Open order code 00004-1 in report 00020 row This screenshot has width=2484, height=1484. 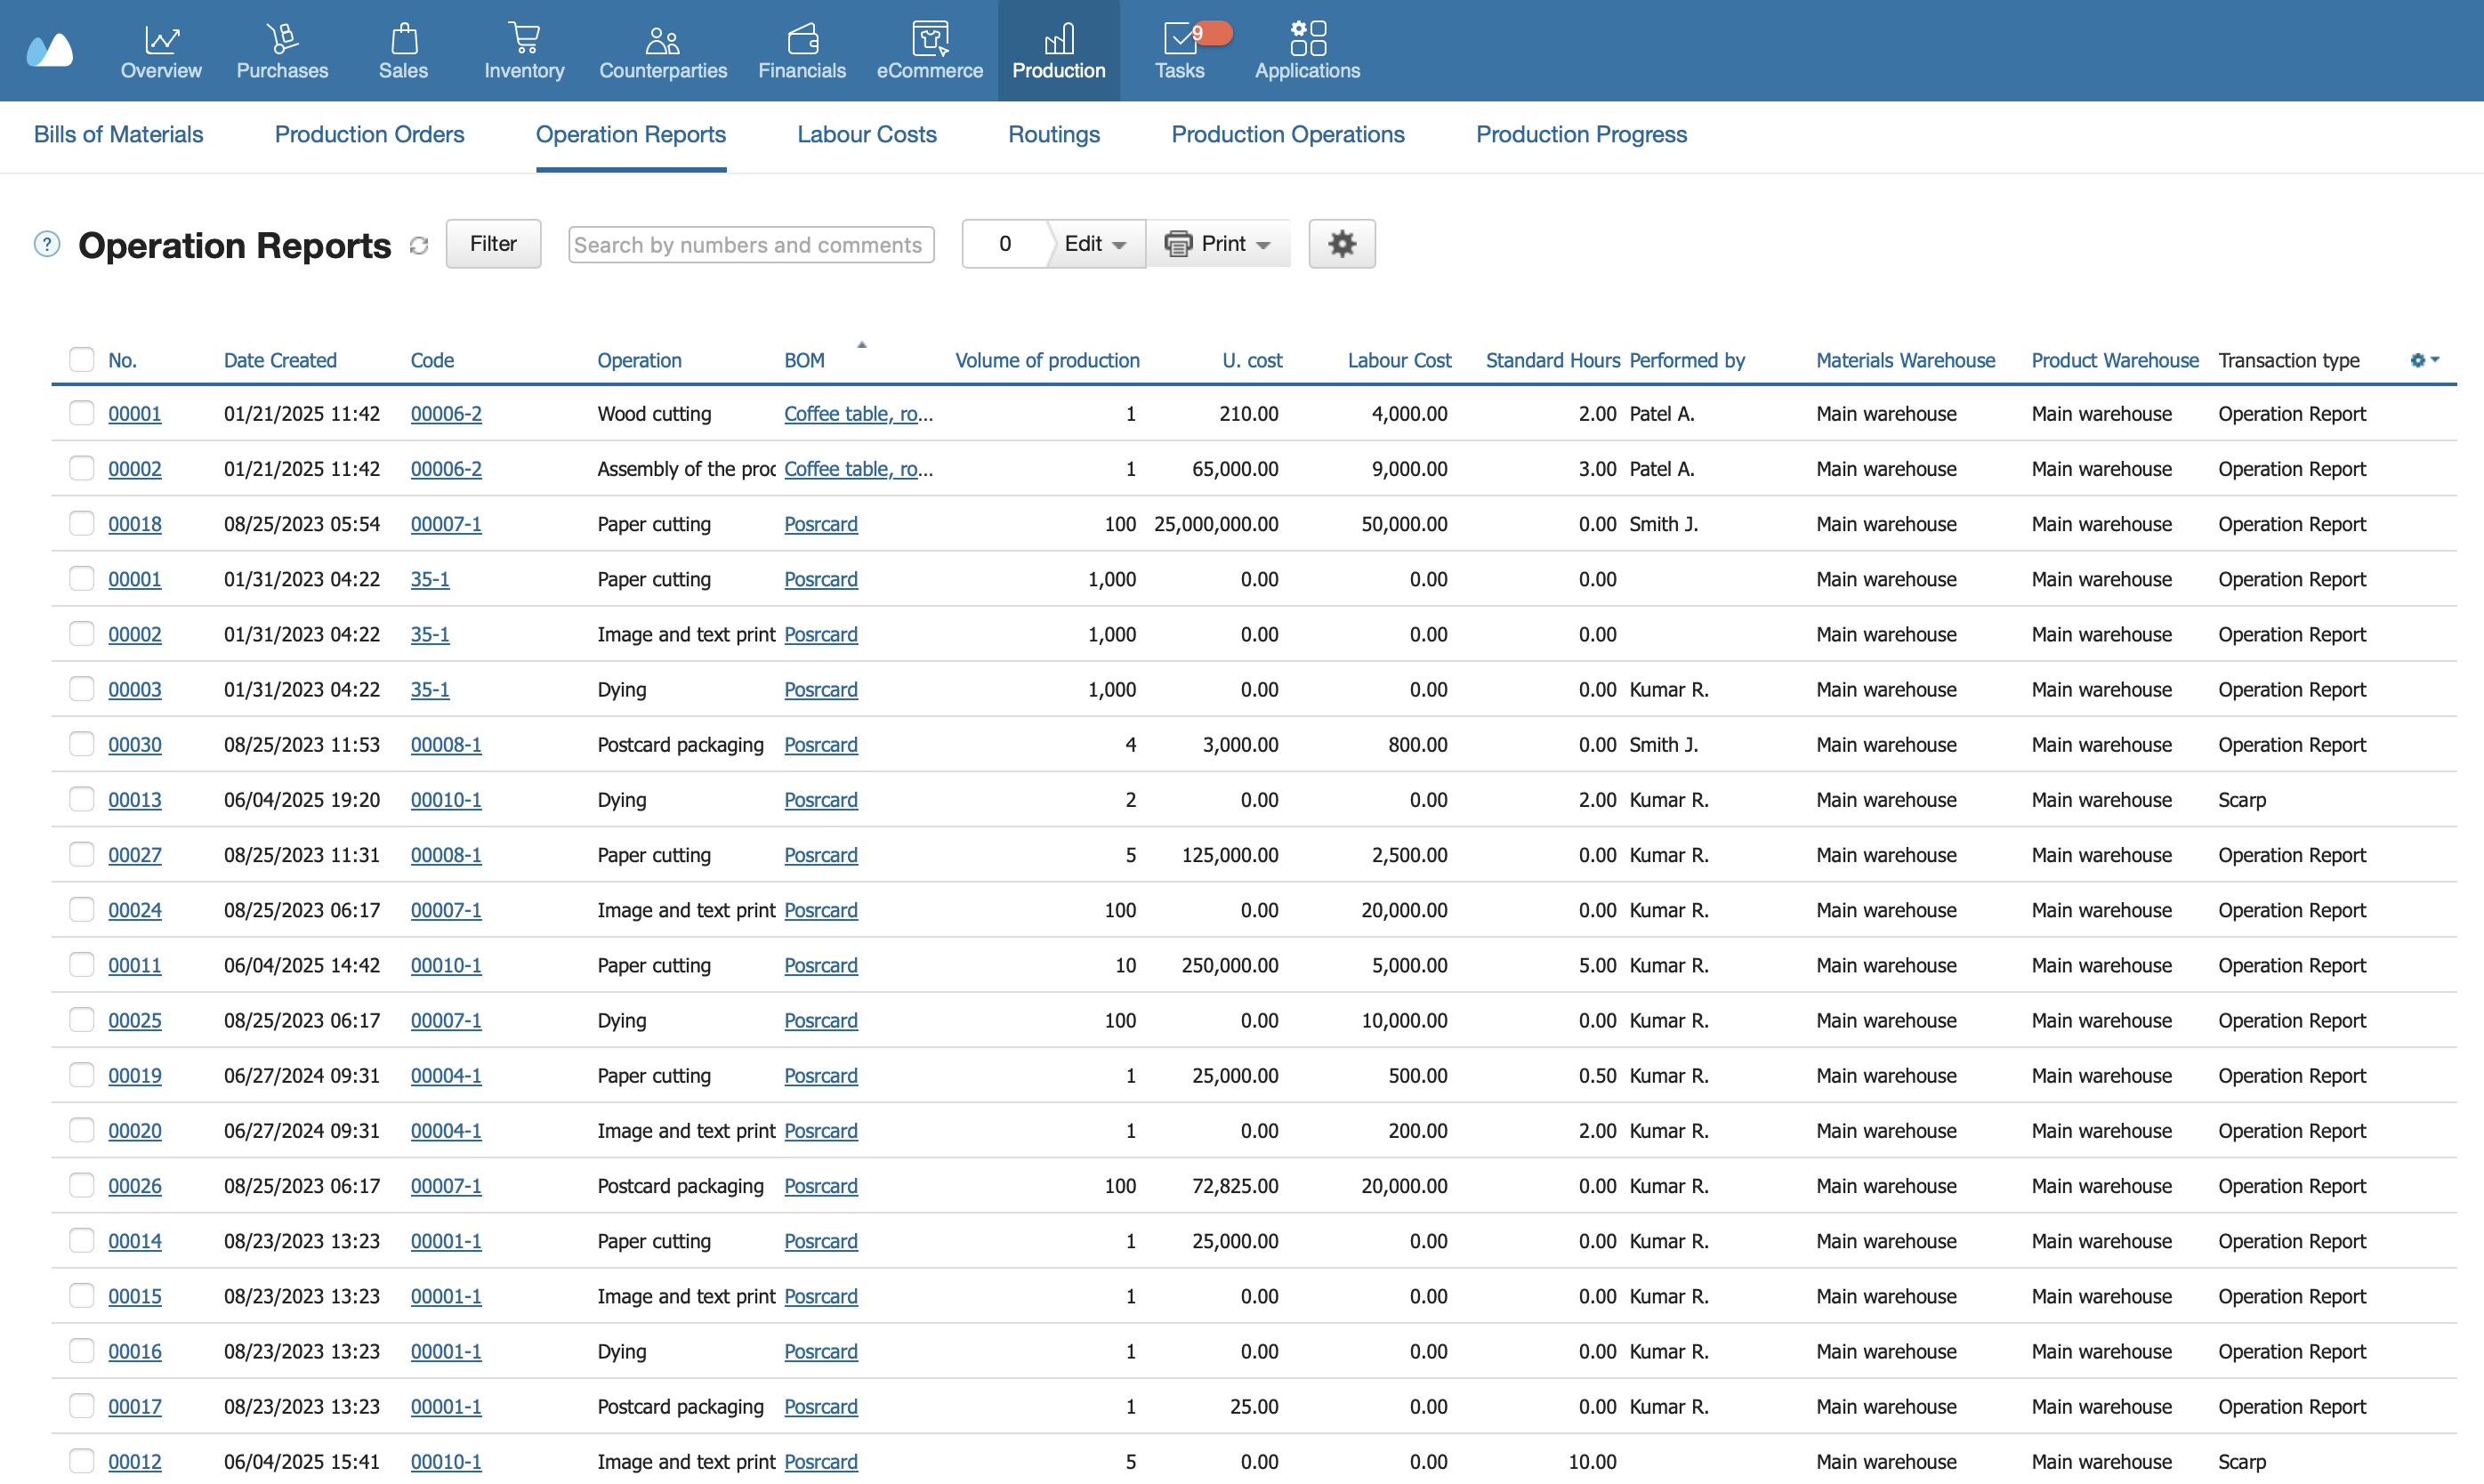[x=446, y=1131]
